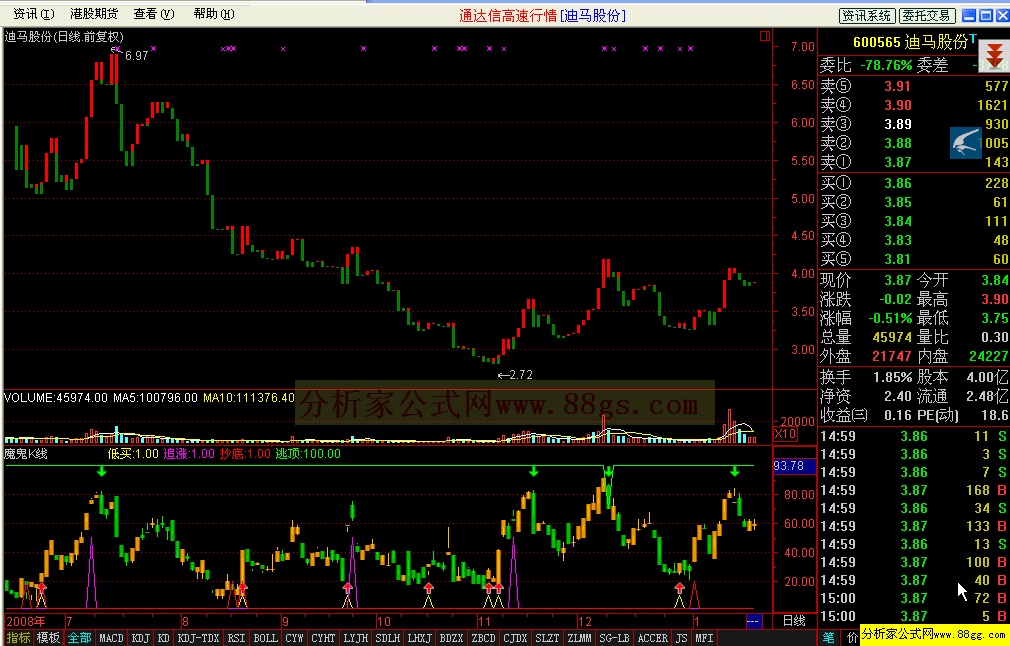Select the BOLL indicator tab
This screenshot has width=1010, height=646.
265,638
